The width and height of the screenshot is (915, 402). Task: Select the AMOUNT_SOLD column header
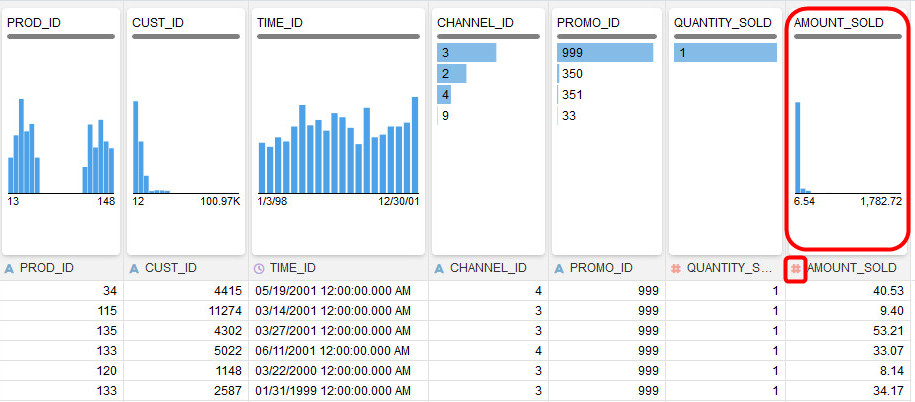[850, 268]
